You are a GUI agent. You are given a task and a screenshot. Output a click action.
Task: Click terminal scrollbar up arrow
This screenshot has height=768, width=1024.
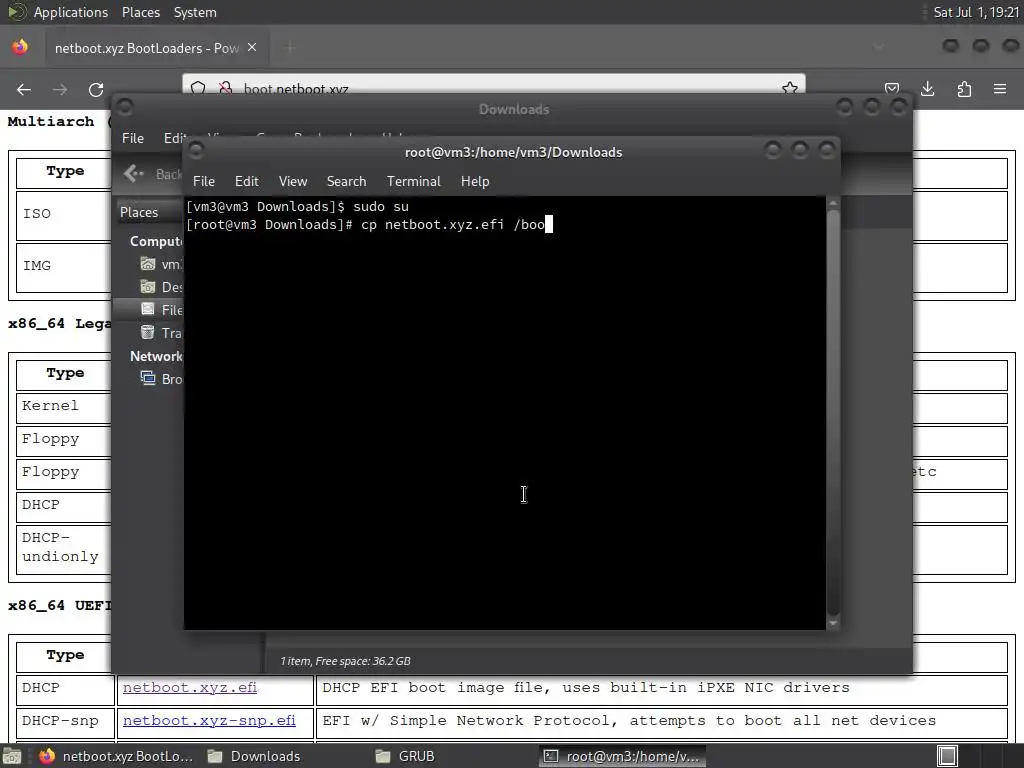click(833, 203)
